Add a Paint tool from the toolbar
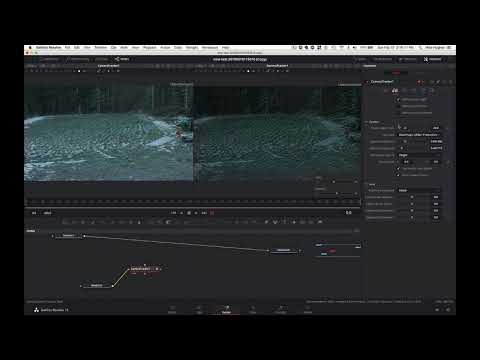The height and width of the screenshot is (360, 480). pyautogui.click(x=93, y=222)
